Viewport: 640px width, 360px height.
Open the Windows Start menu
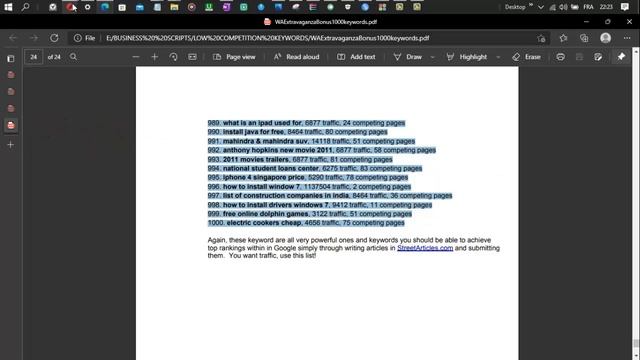click(8, 7)
